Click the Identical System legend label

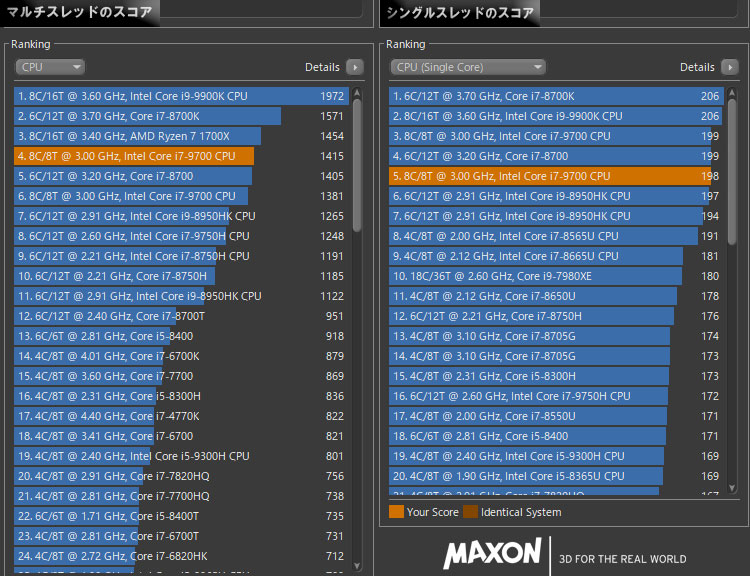point(521,512)
